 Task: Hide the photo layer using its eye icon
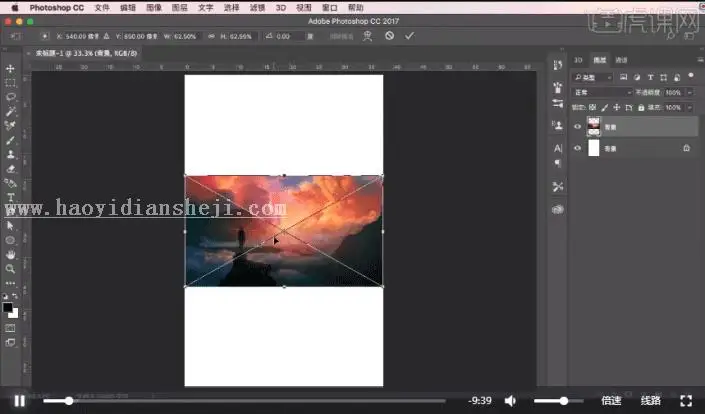point(577,127)
